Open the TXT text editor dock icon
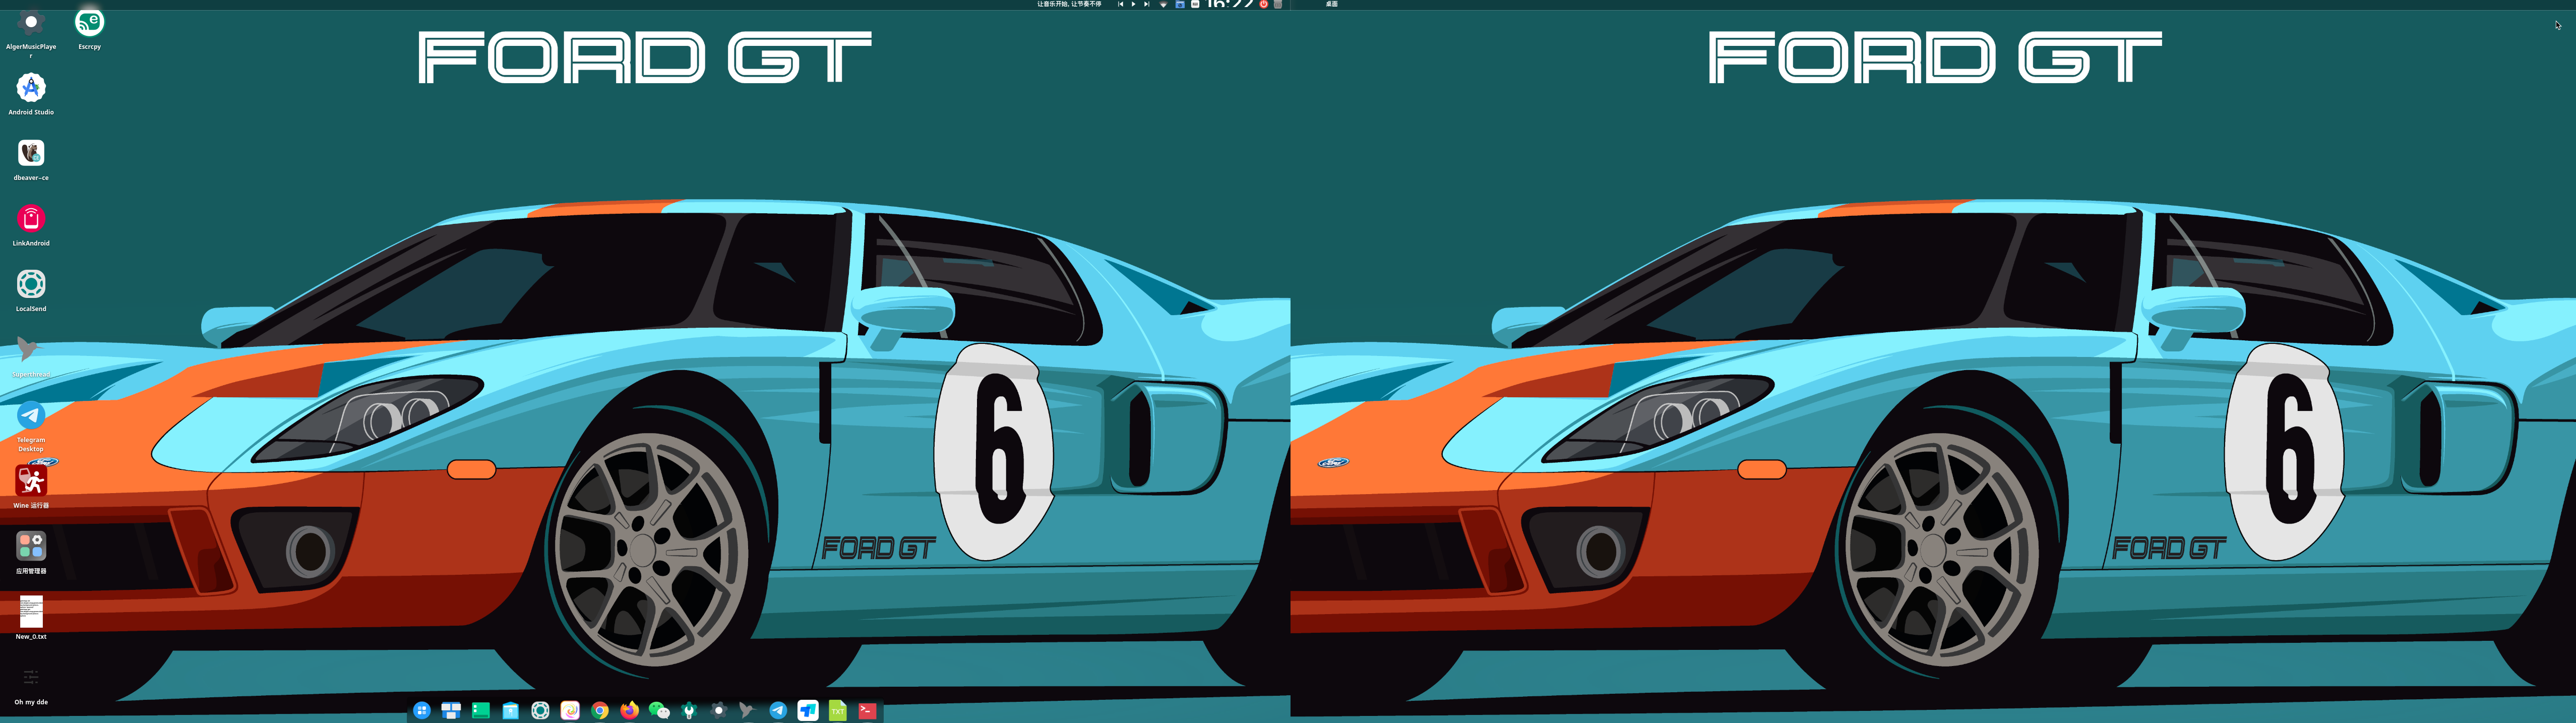Screen dimensions: 2576x723 click(x=838, y=710)
